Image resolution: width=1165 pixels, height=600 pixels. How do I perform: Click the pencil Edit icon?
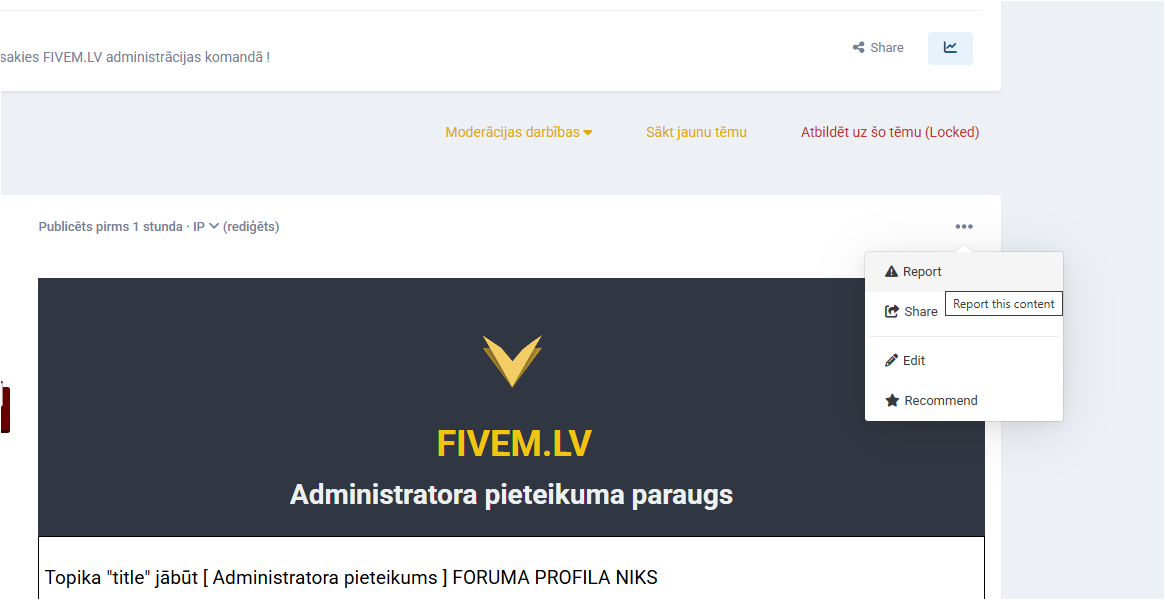tap(892, 360)
